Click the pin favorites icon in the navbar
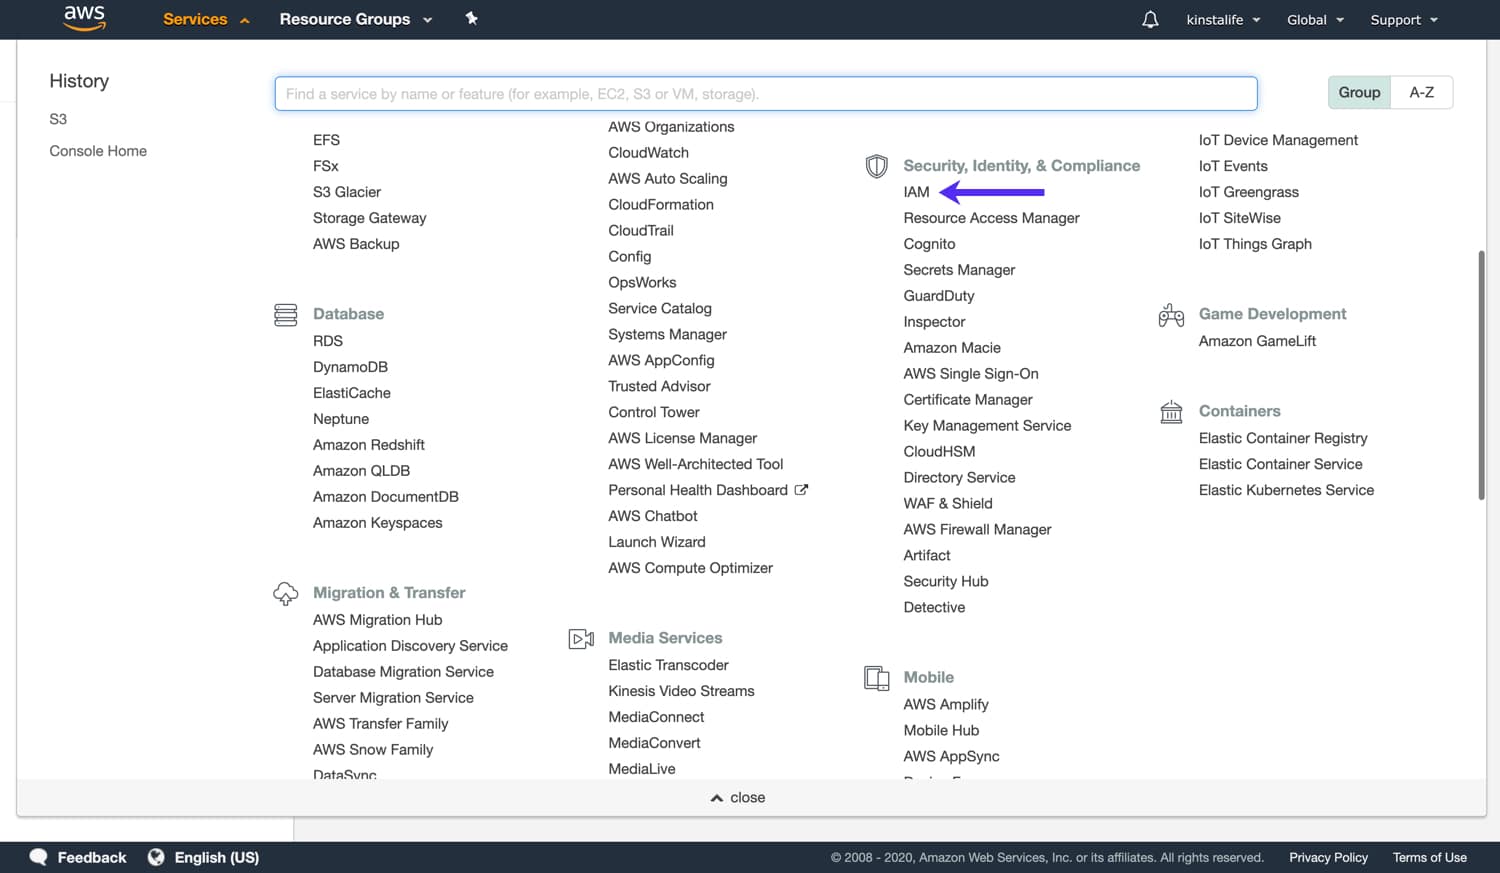 coord(471,19)
